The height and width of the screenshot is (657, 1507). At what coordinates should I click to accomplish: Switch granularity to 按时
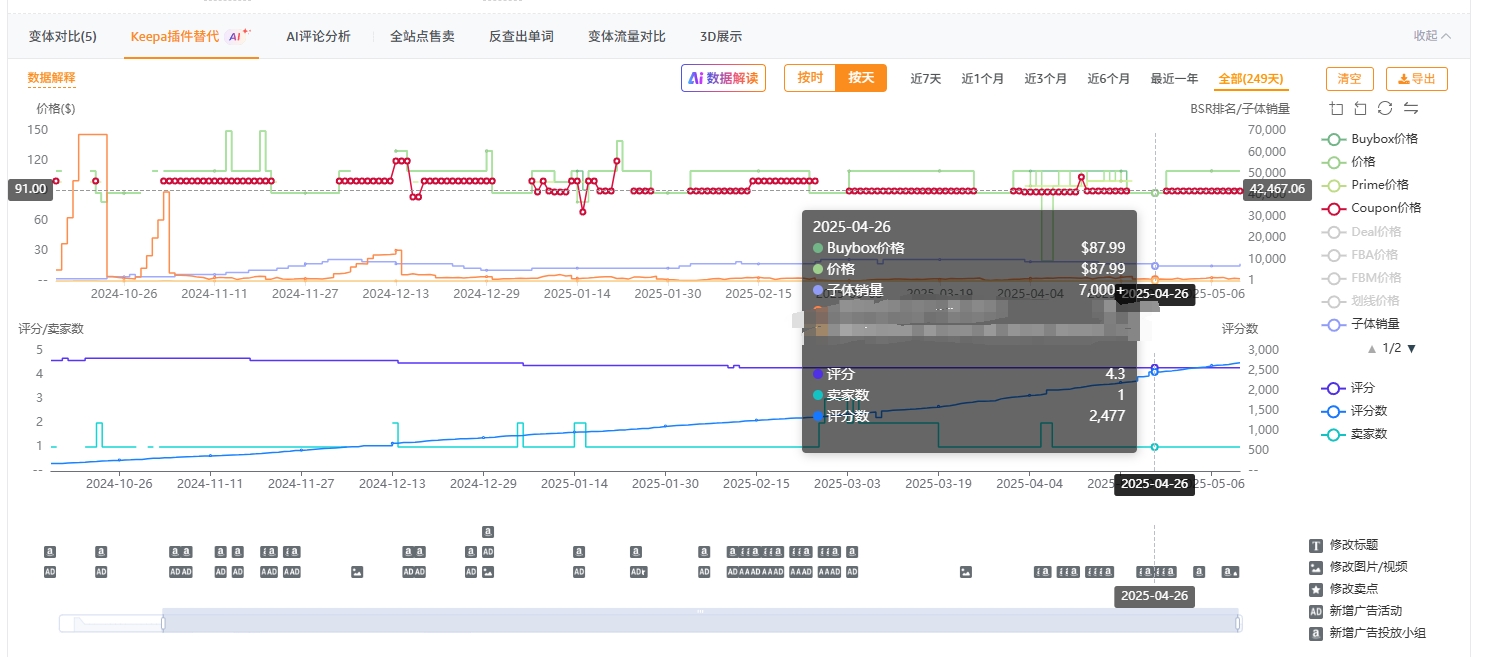pyautogui.click(x=810, y=78)
